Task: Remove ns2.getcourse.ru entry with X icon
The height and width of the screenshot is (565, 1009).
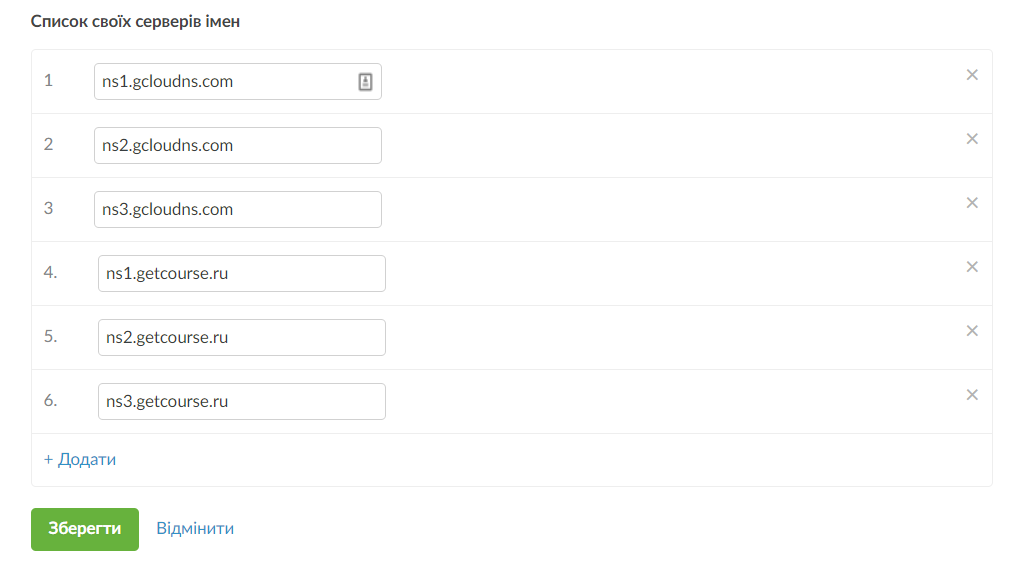Action: coord(971,331)
